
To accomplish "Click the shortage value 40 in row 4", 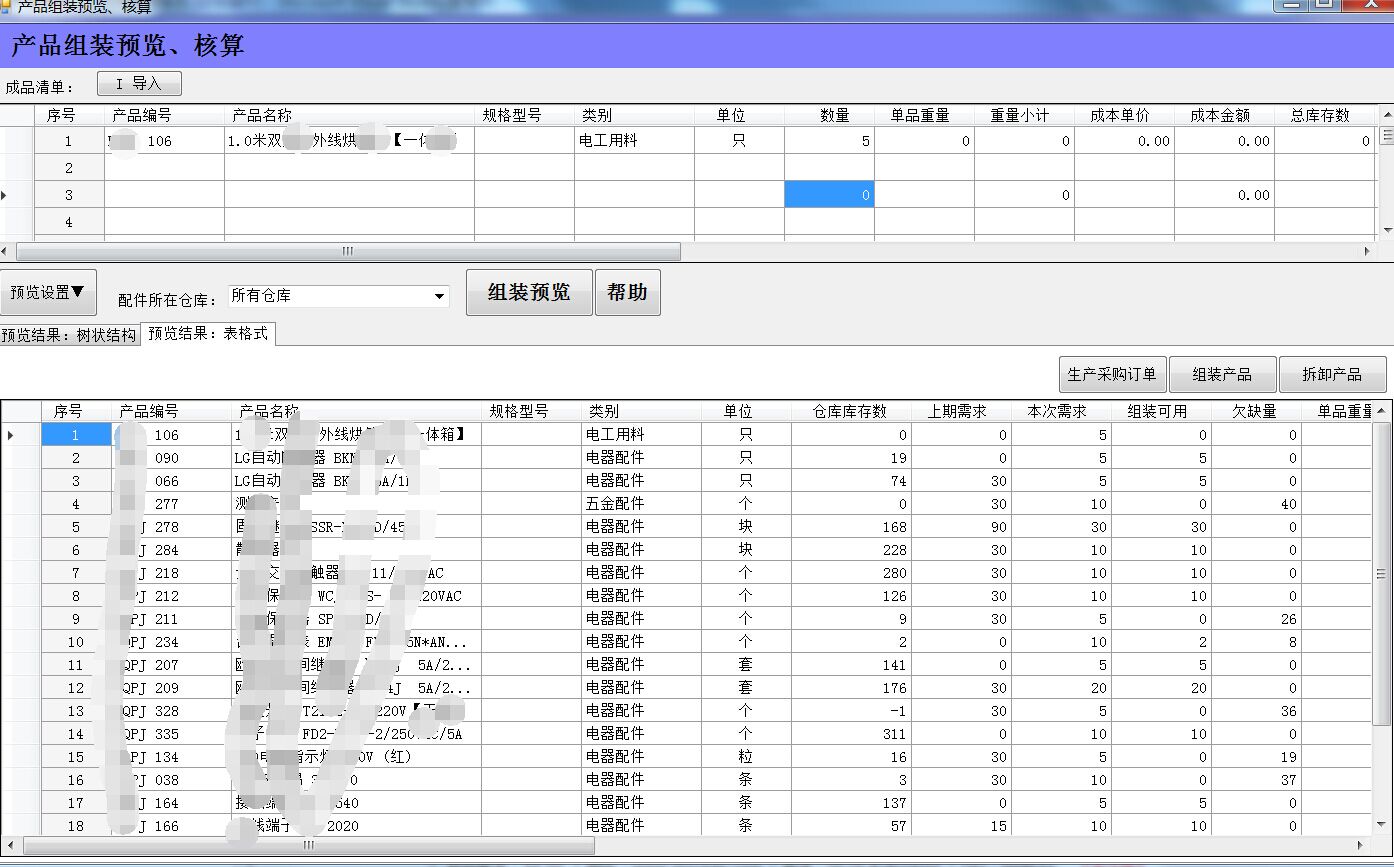I will click(1256, 504).
